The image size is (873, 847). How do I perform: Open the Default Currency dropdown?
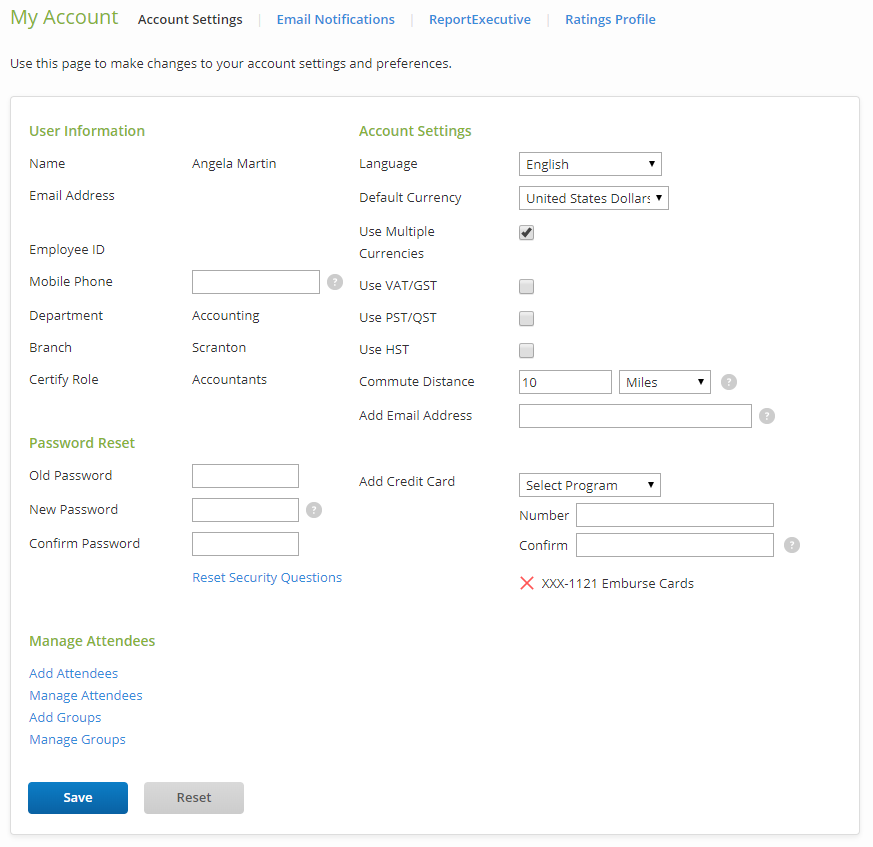point(593,197)
